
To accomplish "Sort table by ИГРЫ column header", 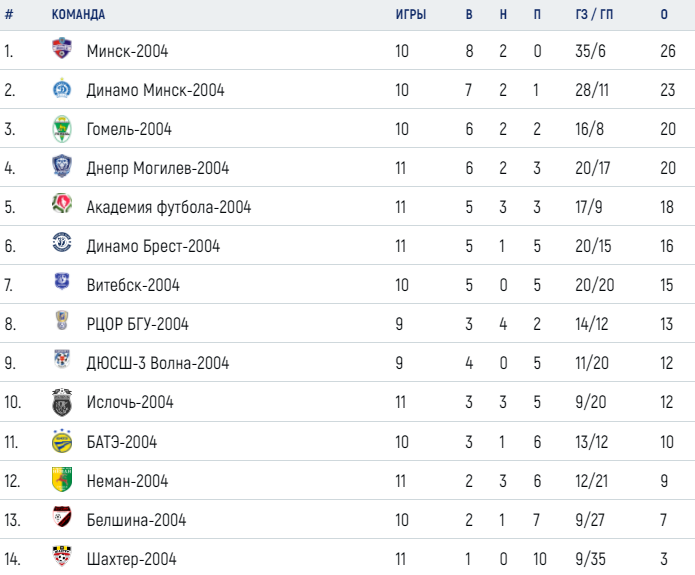I will 411,15.
